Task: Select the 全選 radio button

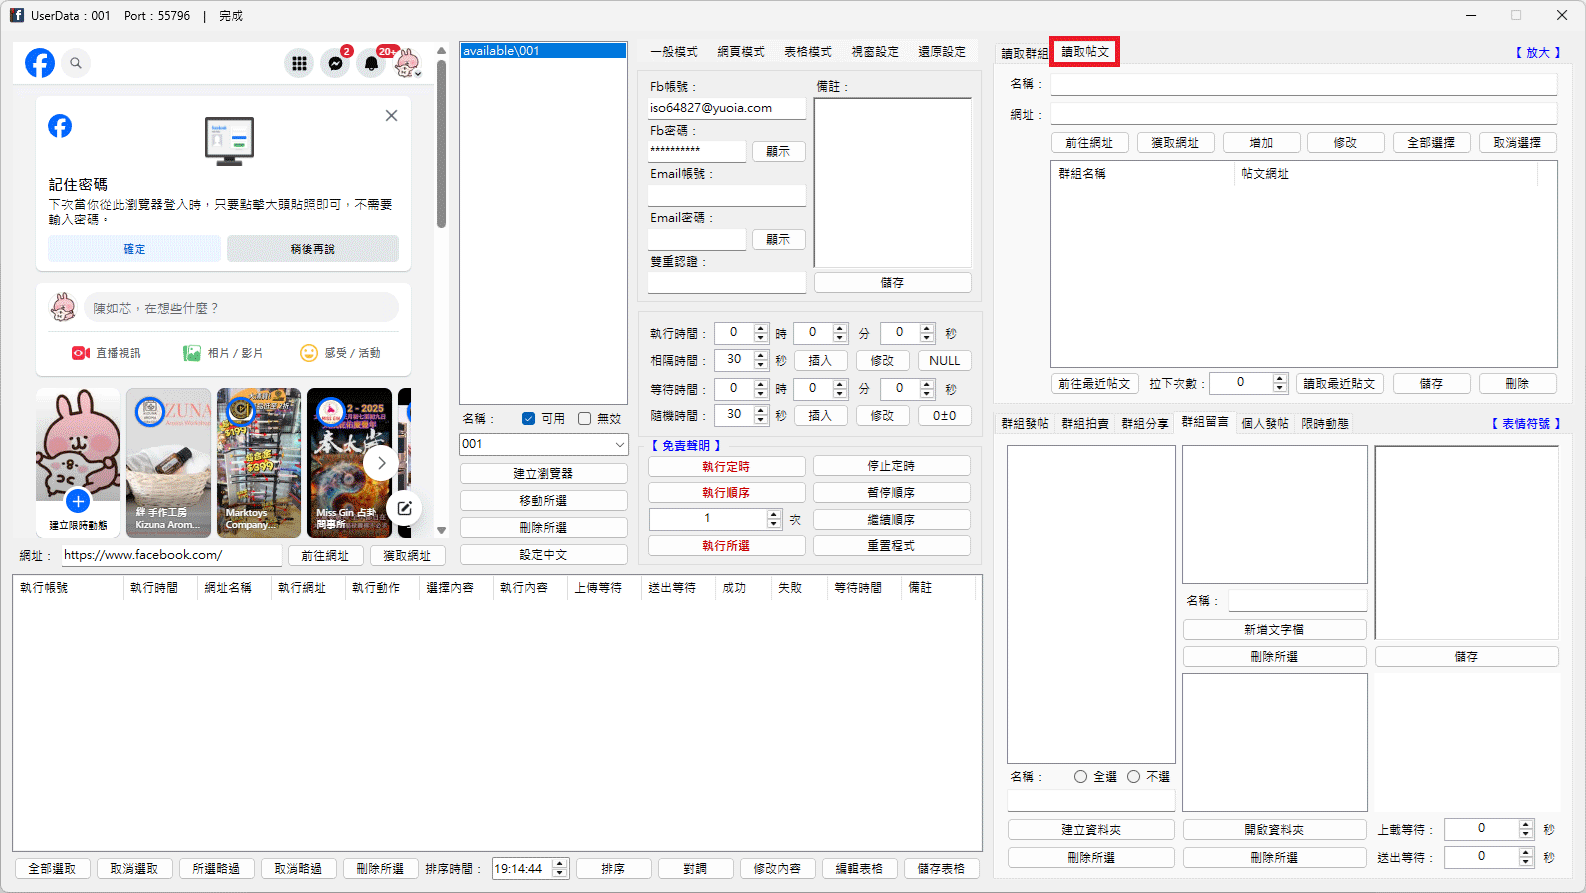Action: 1080,776
